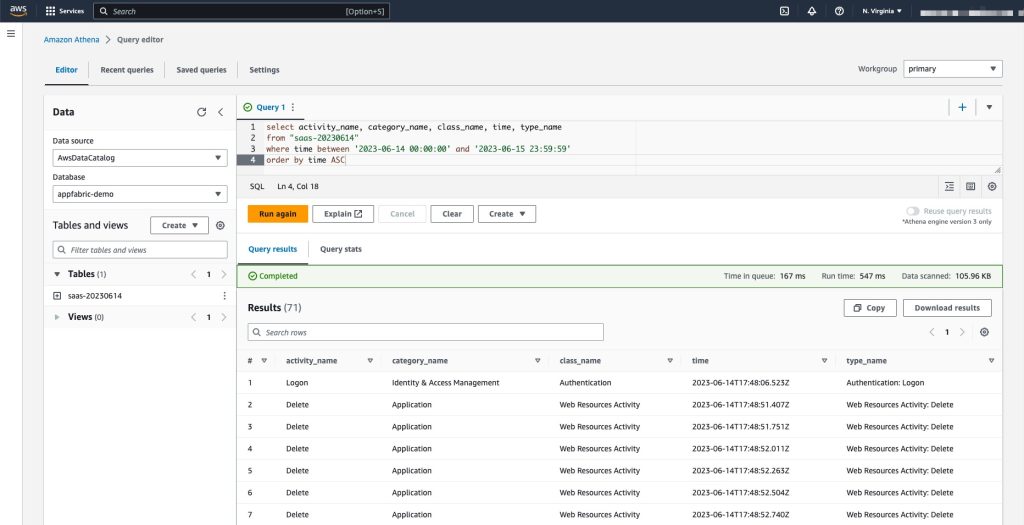Switch to the Editor tab
1024x525 pixels.
tap(67, 70)
